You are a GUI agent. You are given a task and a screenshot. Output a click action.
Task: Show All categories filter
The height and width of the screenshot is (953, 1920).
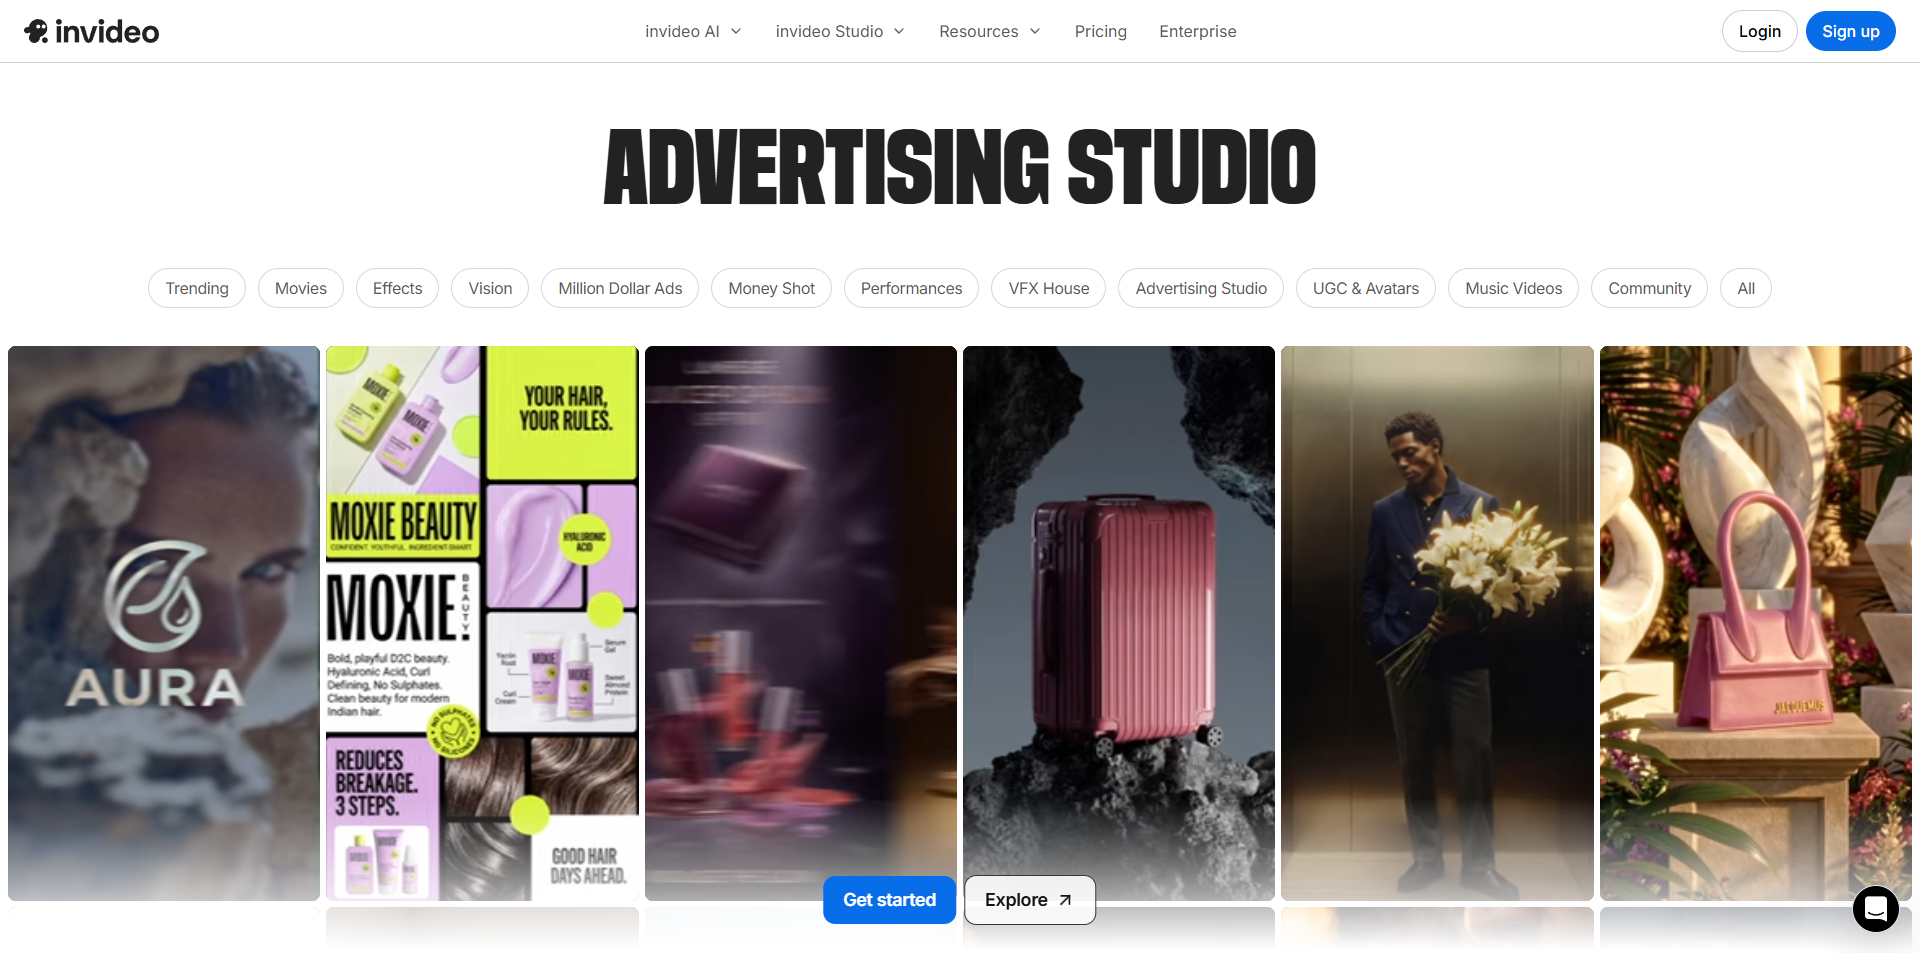click(x=1745, y=288)
